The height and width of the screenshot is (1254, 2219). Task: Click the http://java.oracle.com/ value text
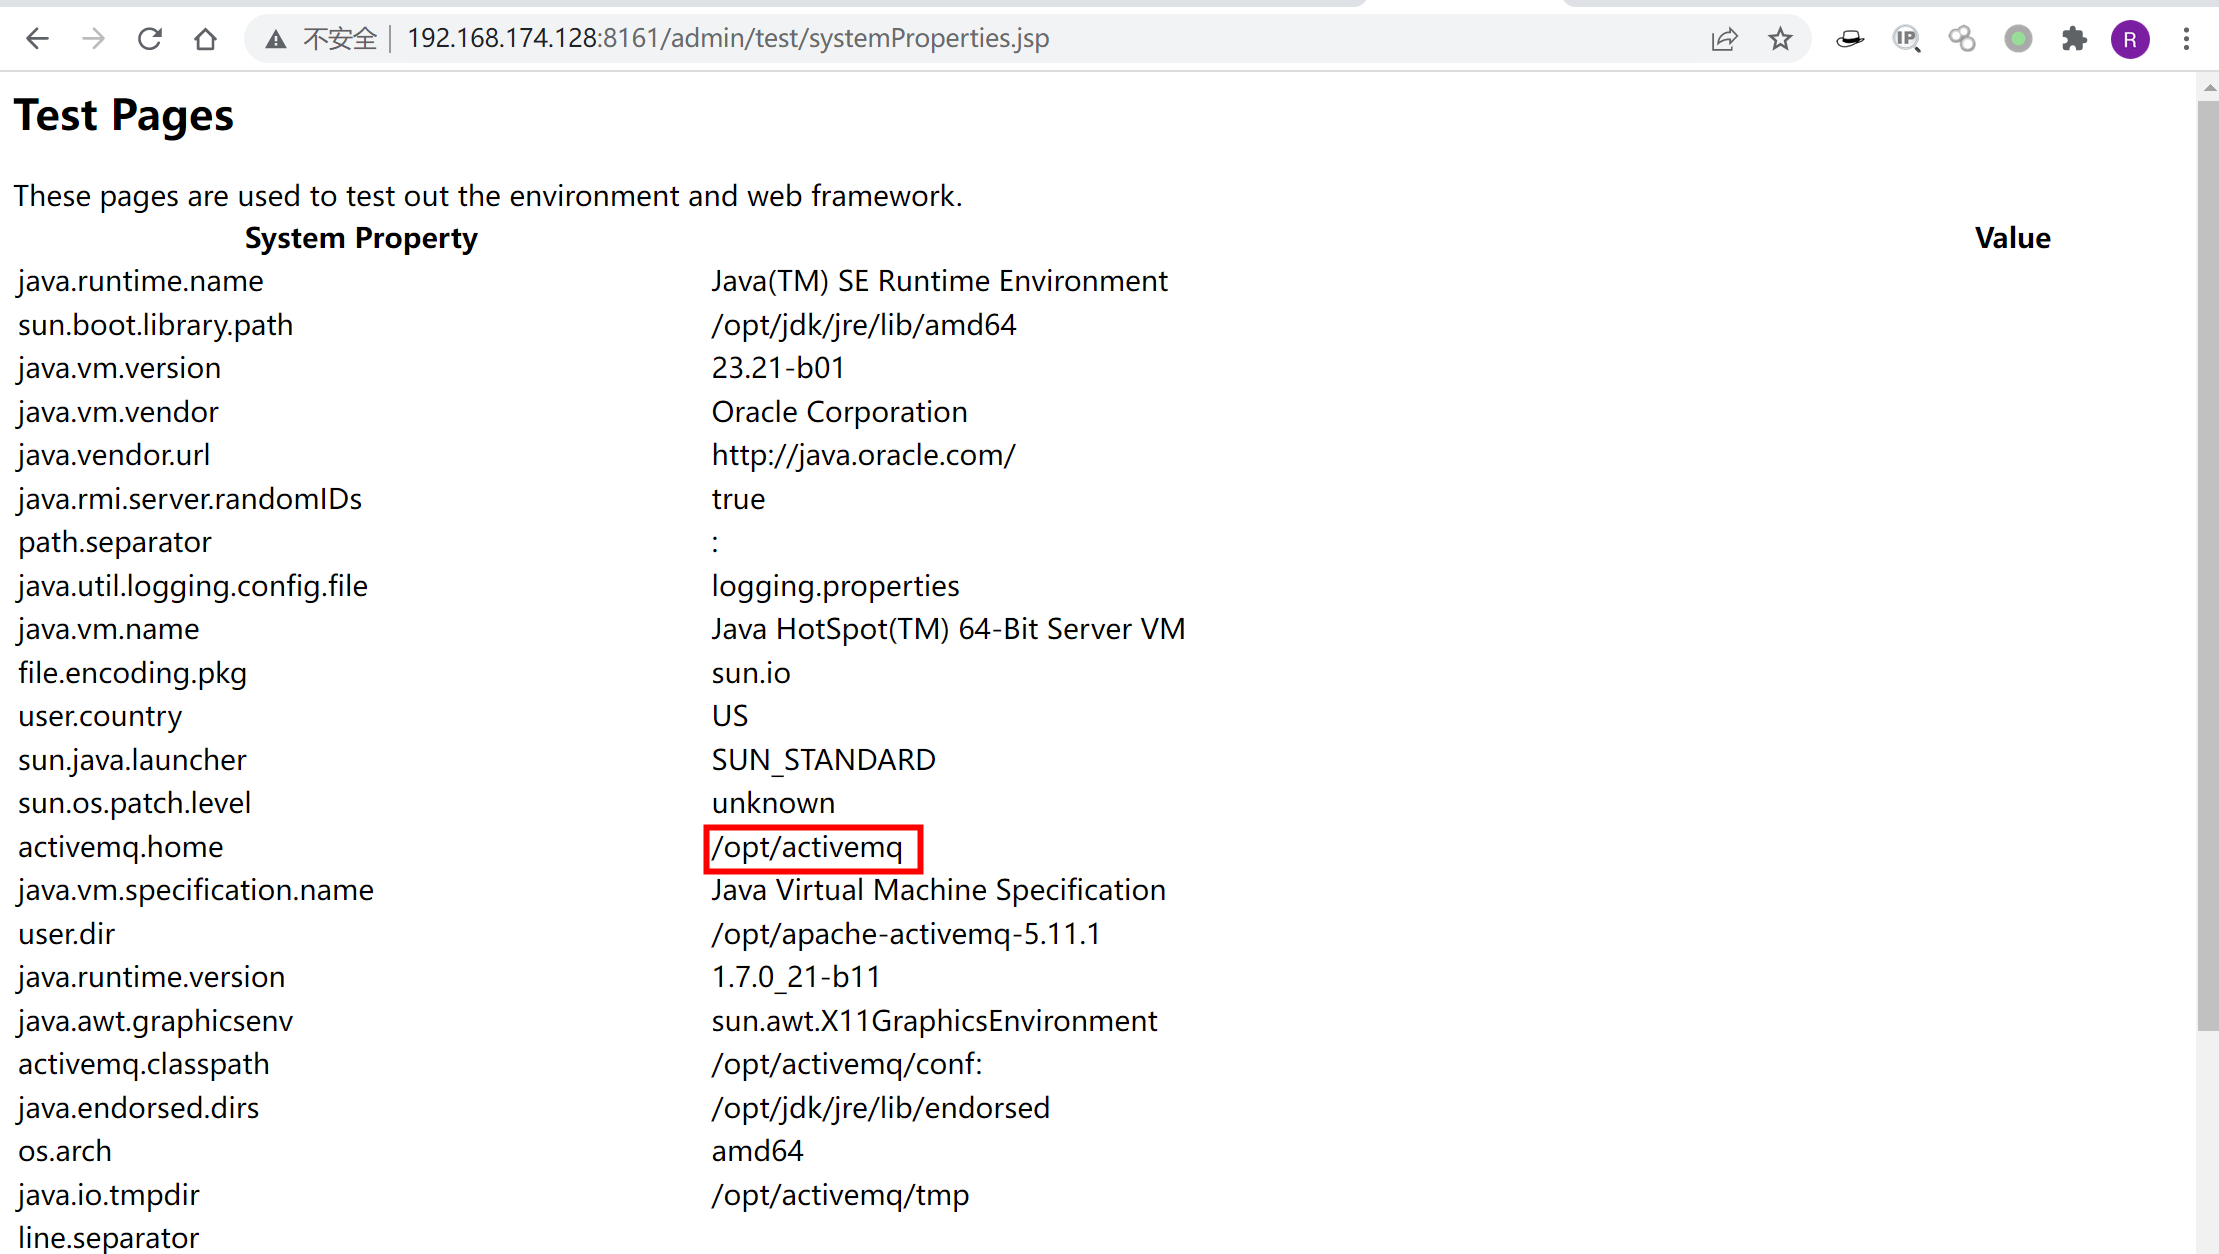(x=863, y=455)
